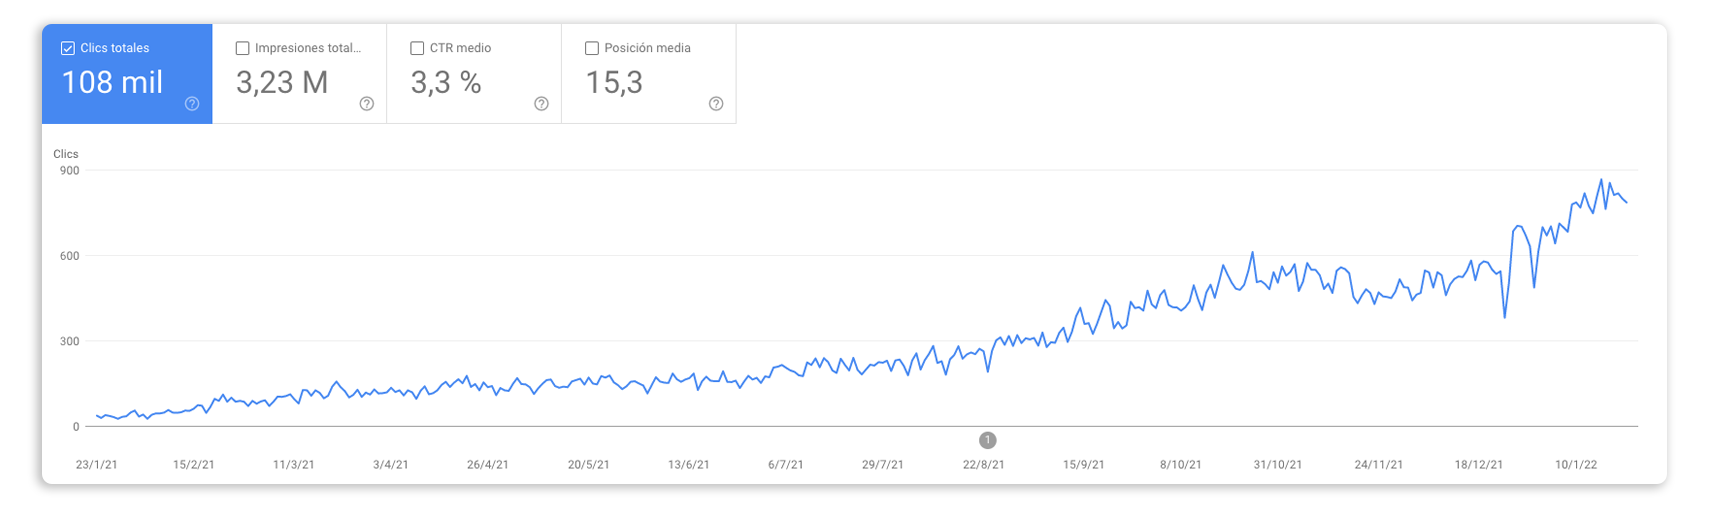This screenshot has height=509, width=1709.
Task: Click the 10/1/22 date label
Action: pyautogui.click(x=1576, y=465)
